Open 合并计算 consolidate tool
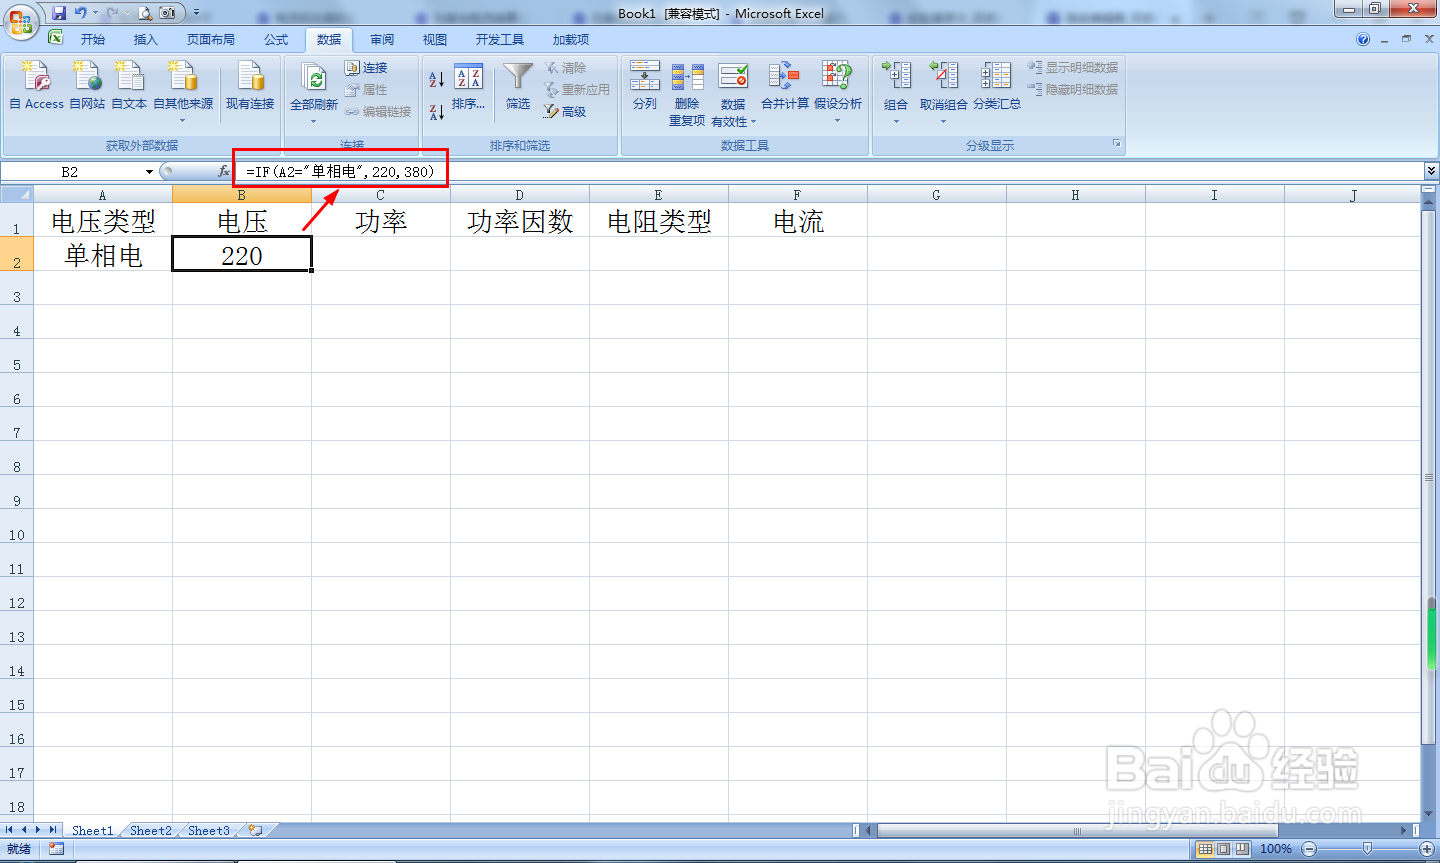This screenshot has width=1440, height=863. click(784, 85)
